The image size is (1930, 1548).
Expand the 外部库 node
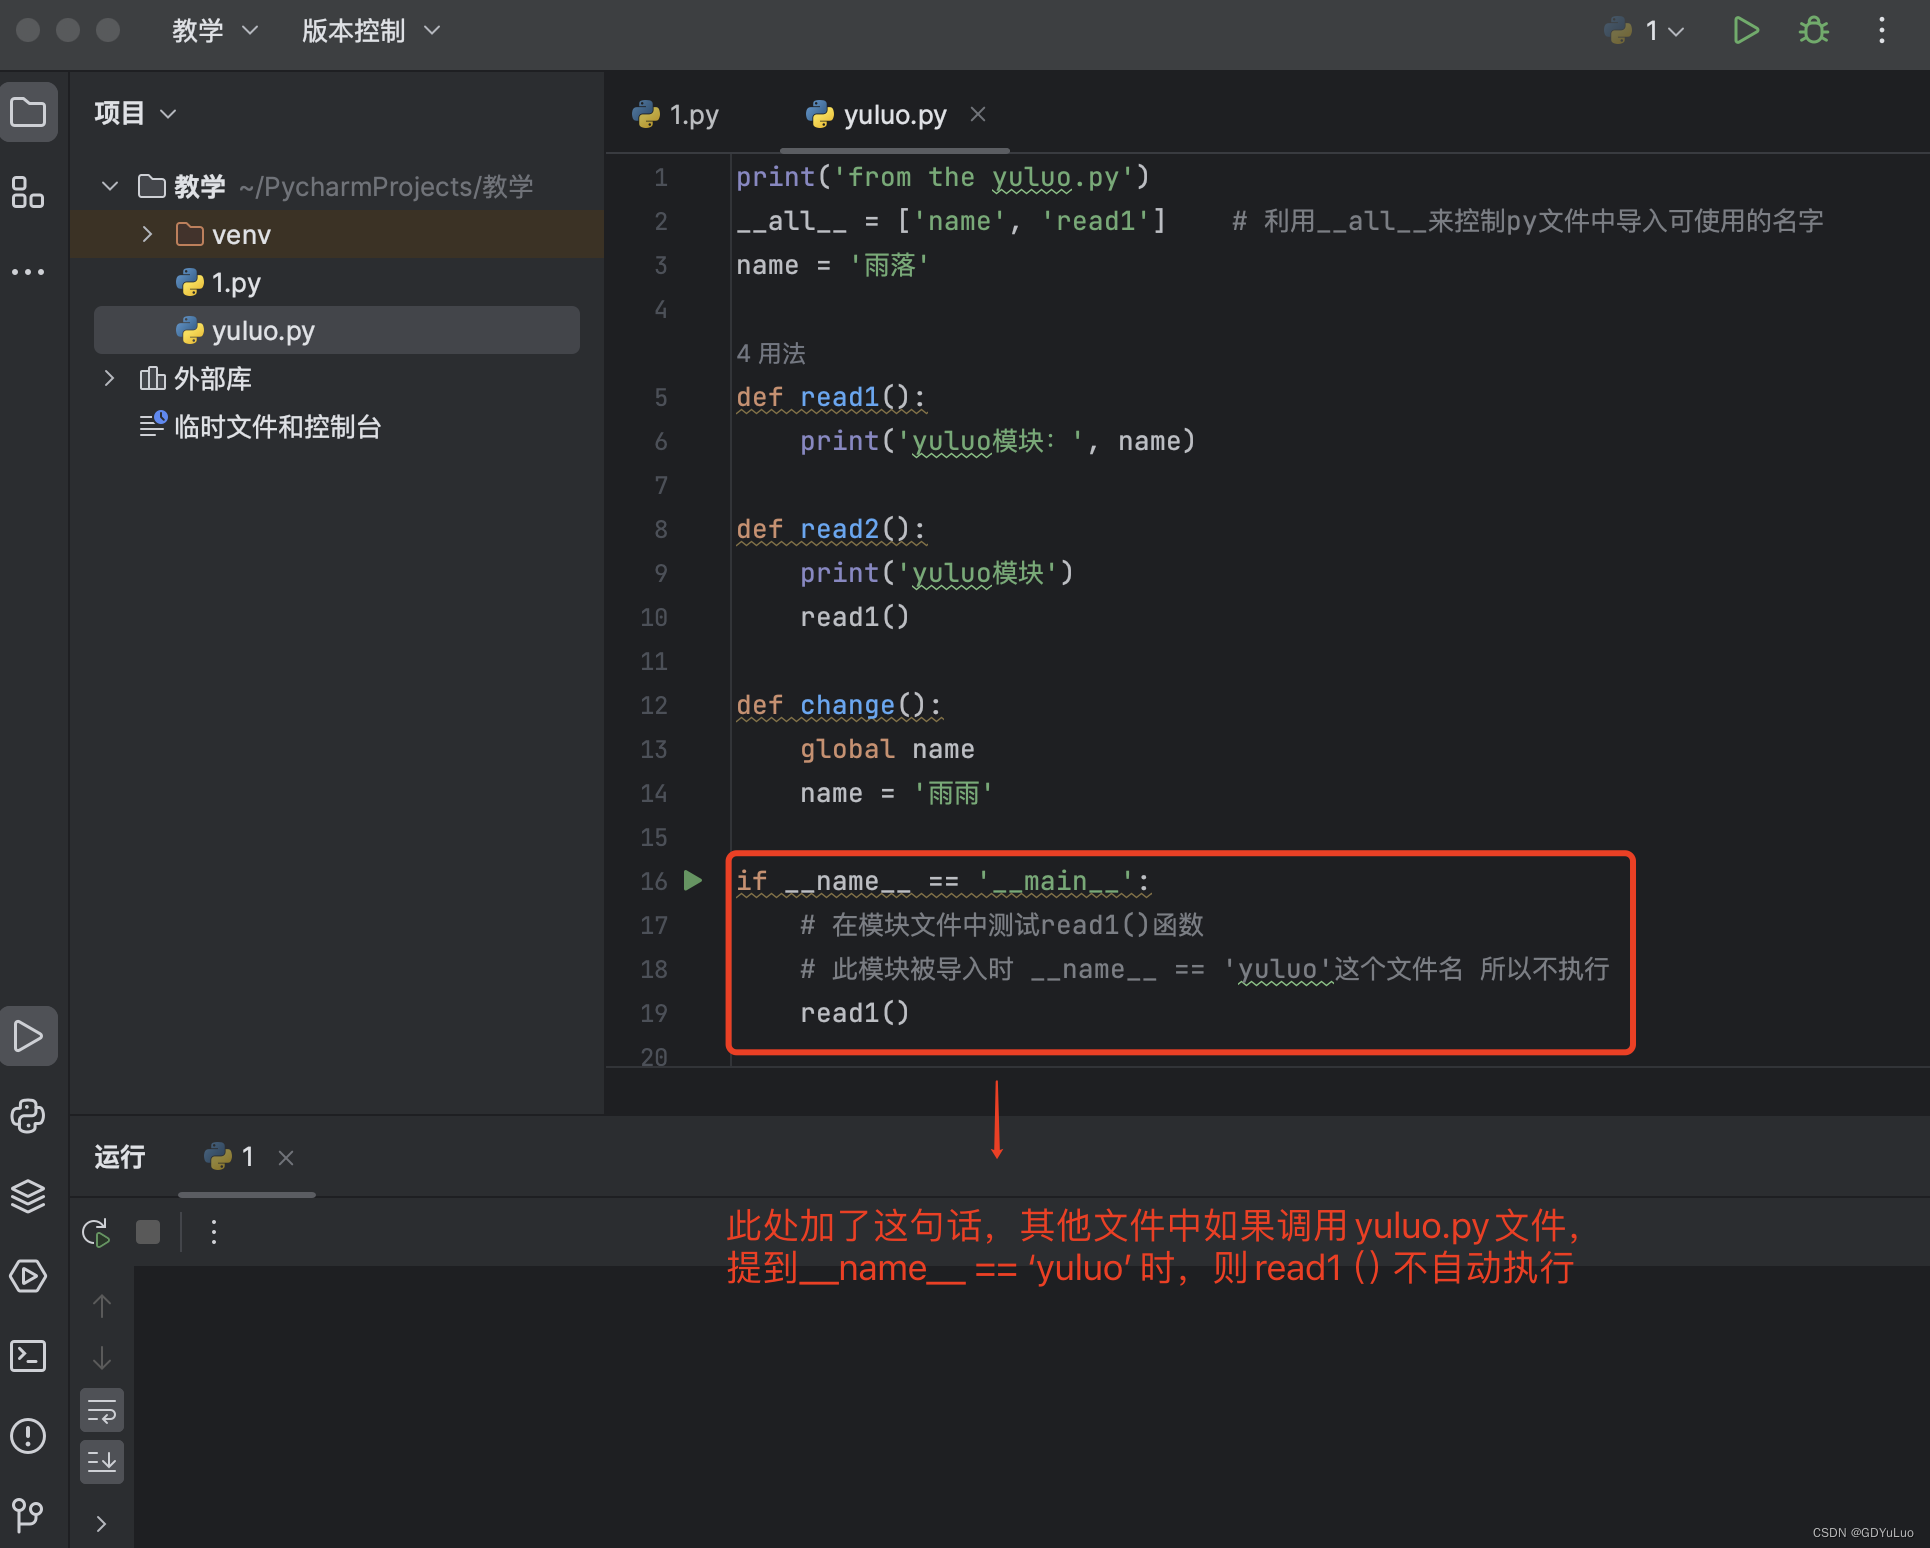tap(109, 378)
